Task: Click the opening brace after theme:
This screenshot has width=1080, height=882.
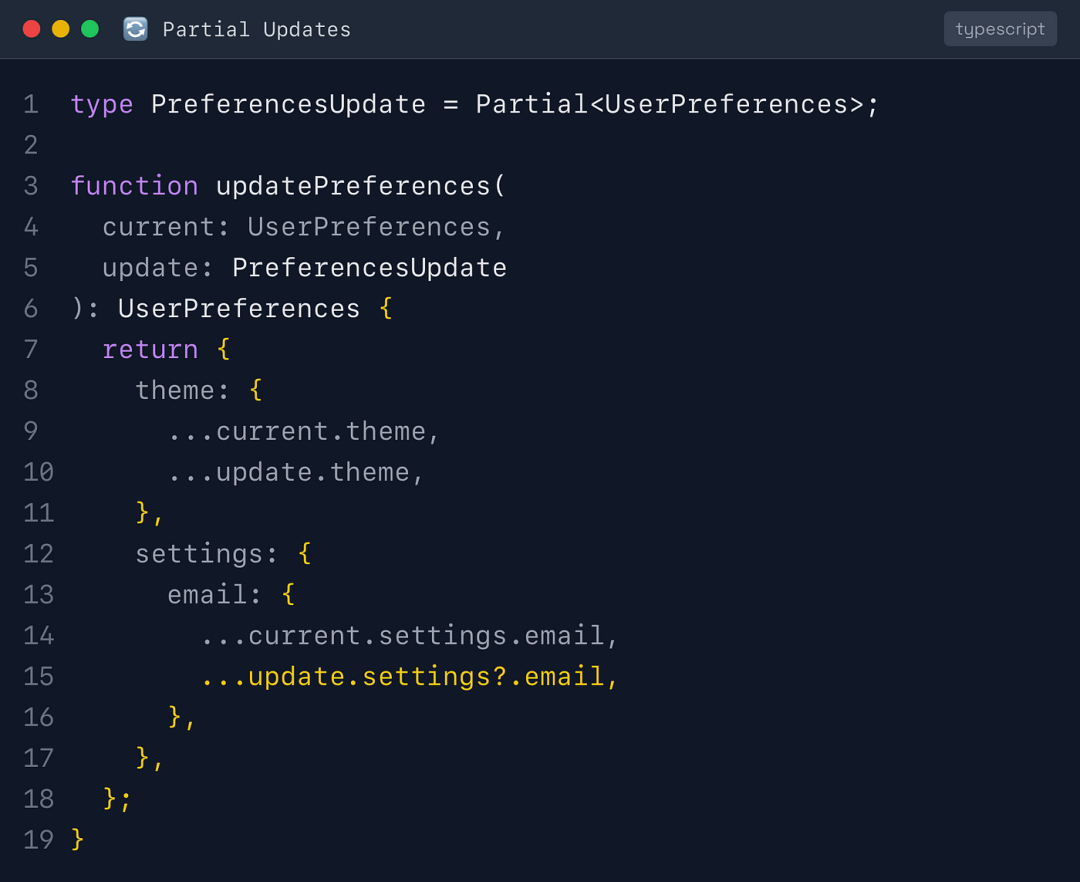Action: pyautogui.click(x=256, y=390)
